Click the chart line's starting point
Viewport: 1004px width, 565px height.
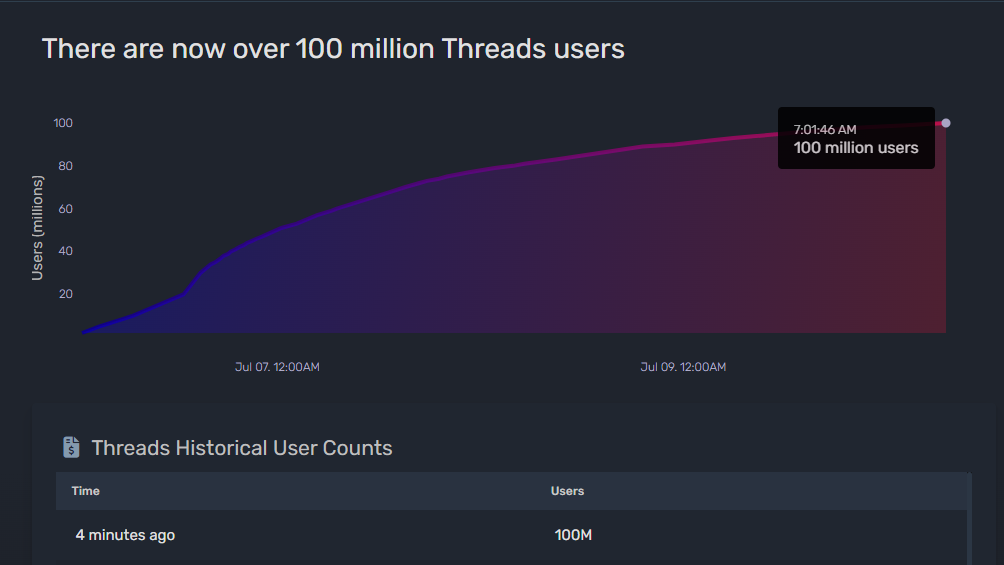[x=84, y=331]
